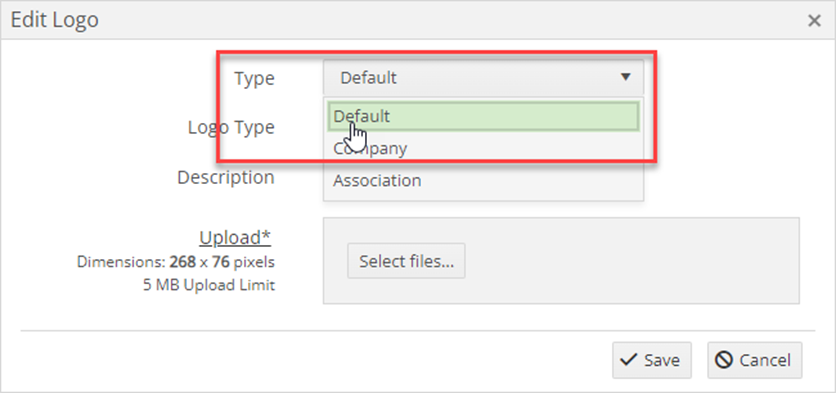836x393 pixels.
Task: Click the Logo Type field label
Action: pyautogui.click(x=231, y=128)
